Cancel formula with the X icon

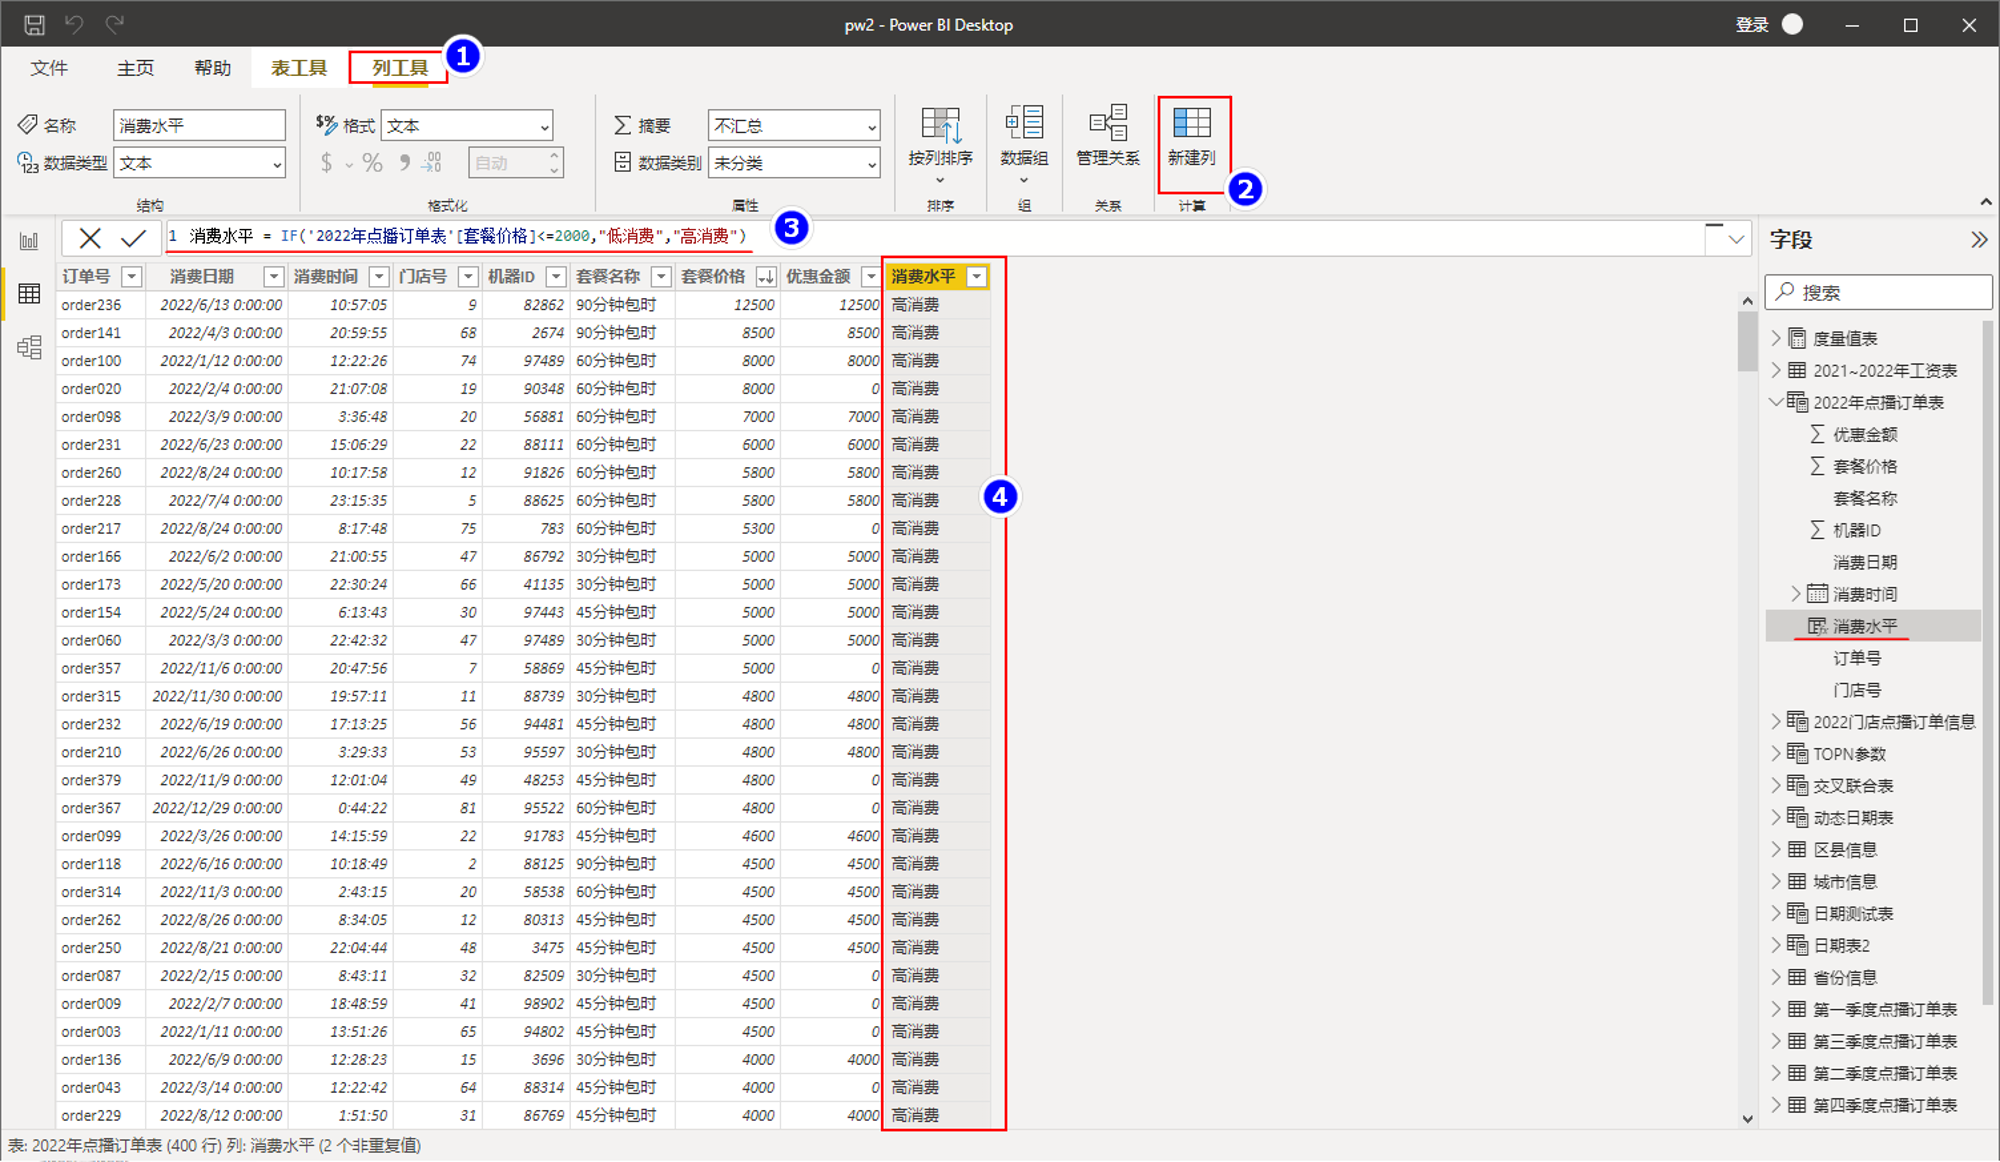[90, 238]
